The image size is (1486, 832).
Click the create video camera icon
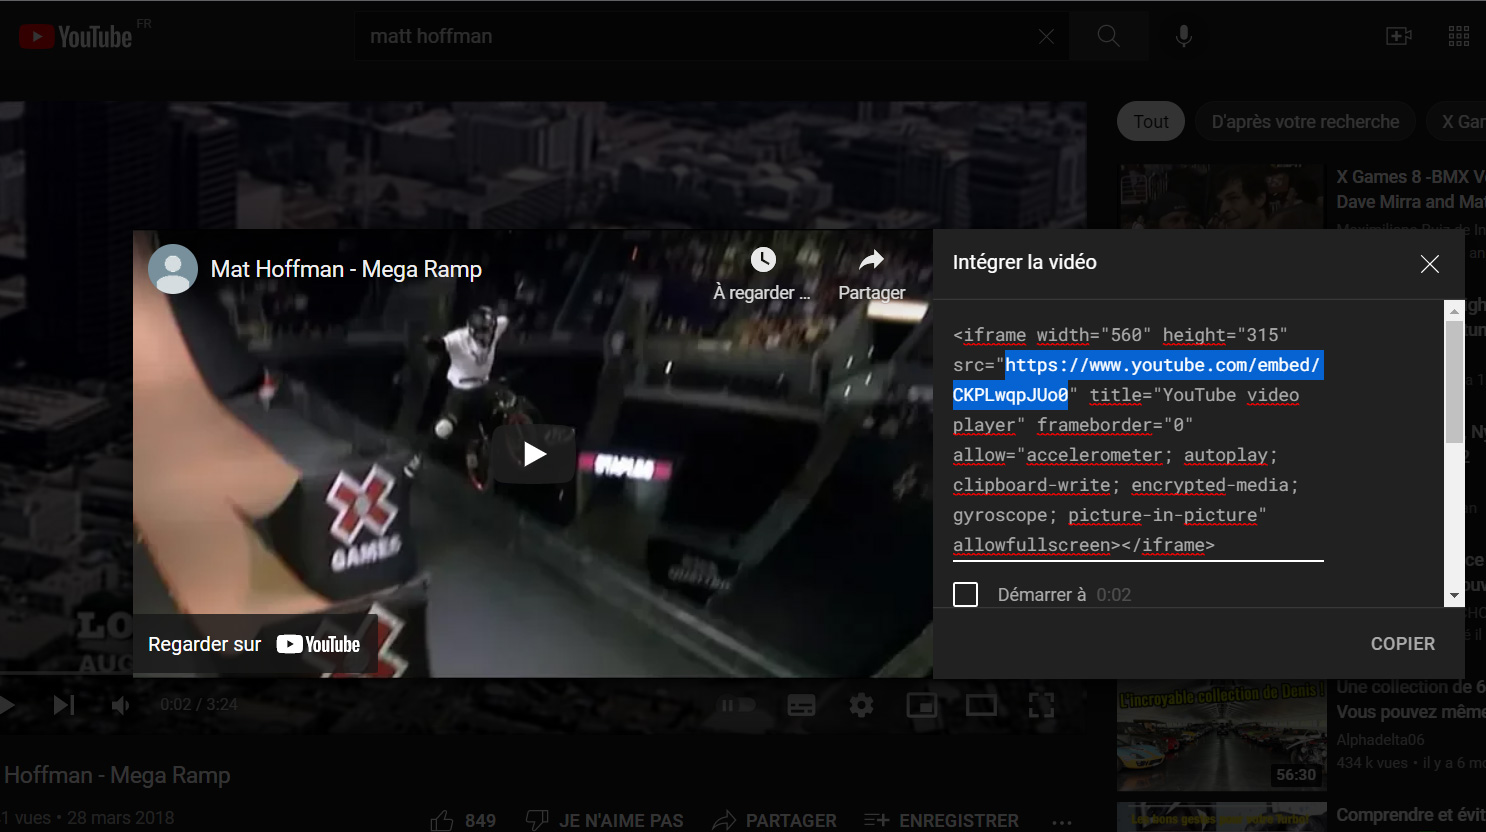pos(1398,37)
